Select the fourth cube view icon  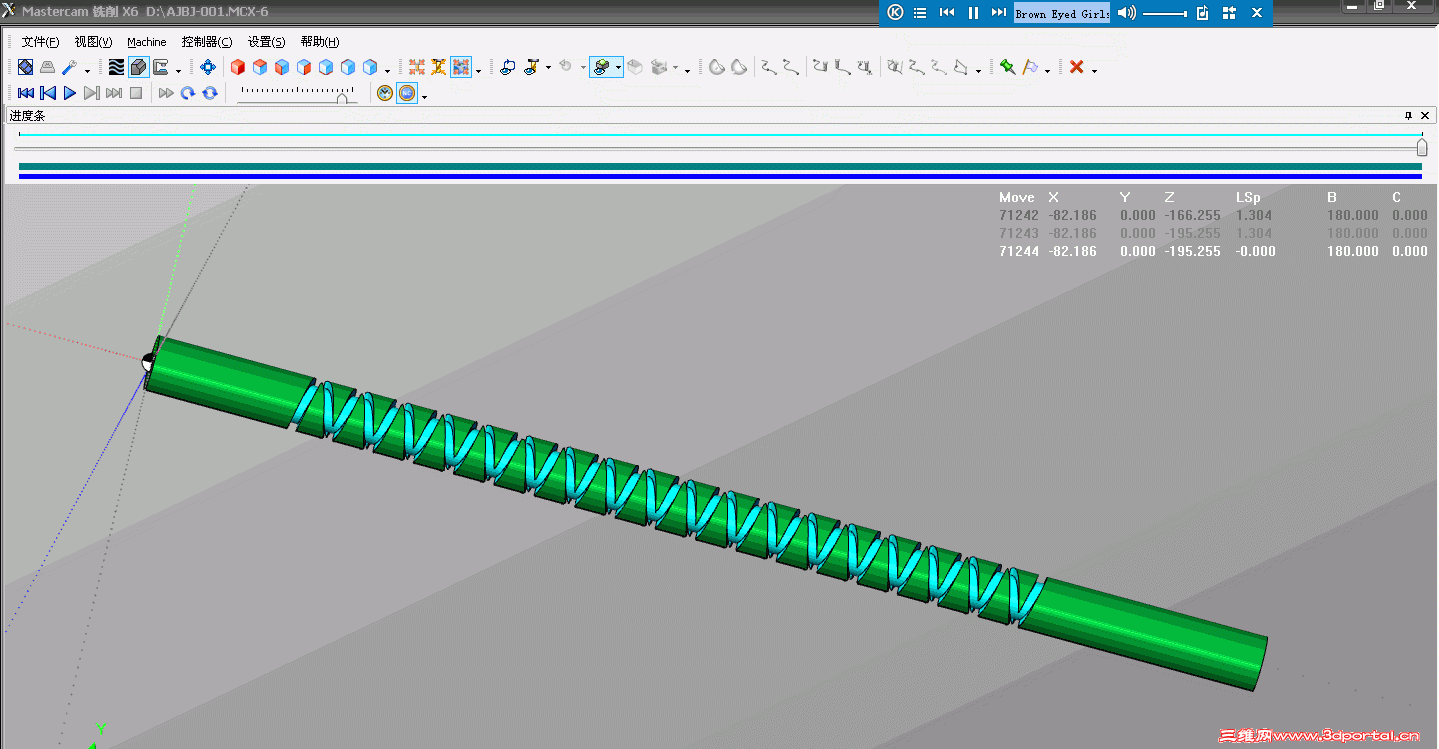coord(304,67)
